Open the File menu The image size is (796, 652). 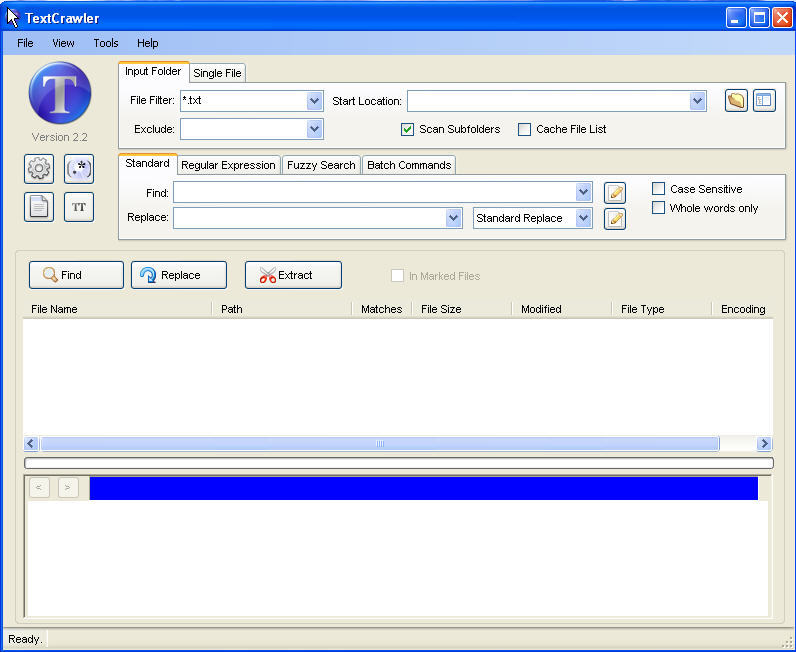pos(25,43)
